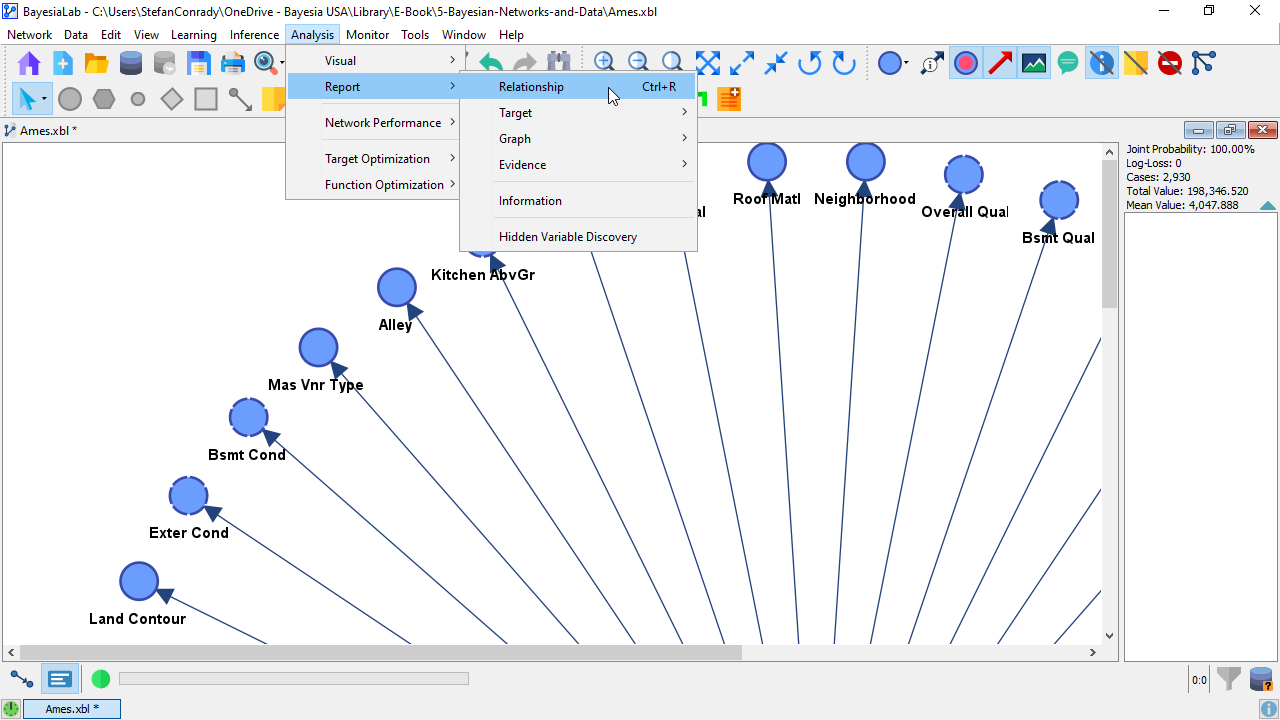Click the Neighborhood node circle

point(865,162)
